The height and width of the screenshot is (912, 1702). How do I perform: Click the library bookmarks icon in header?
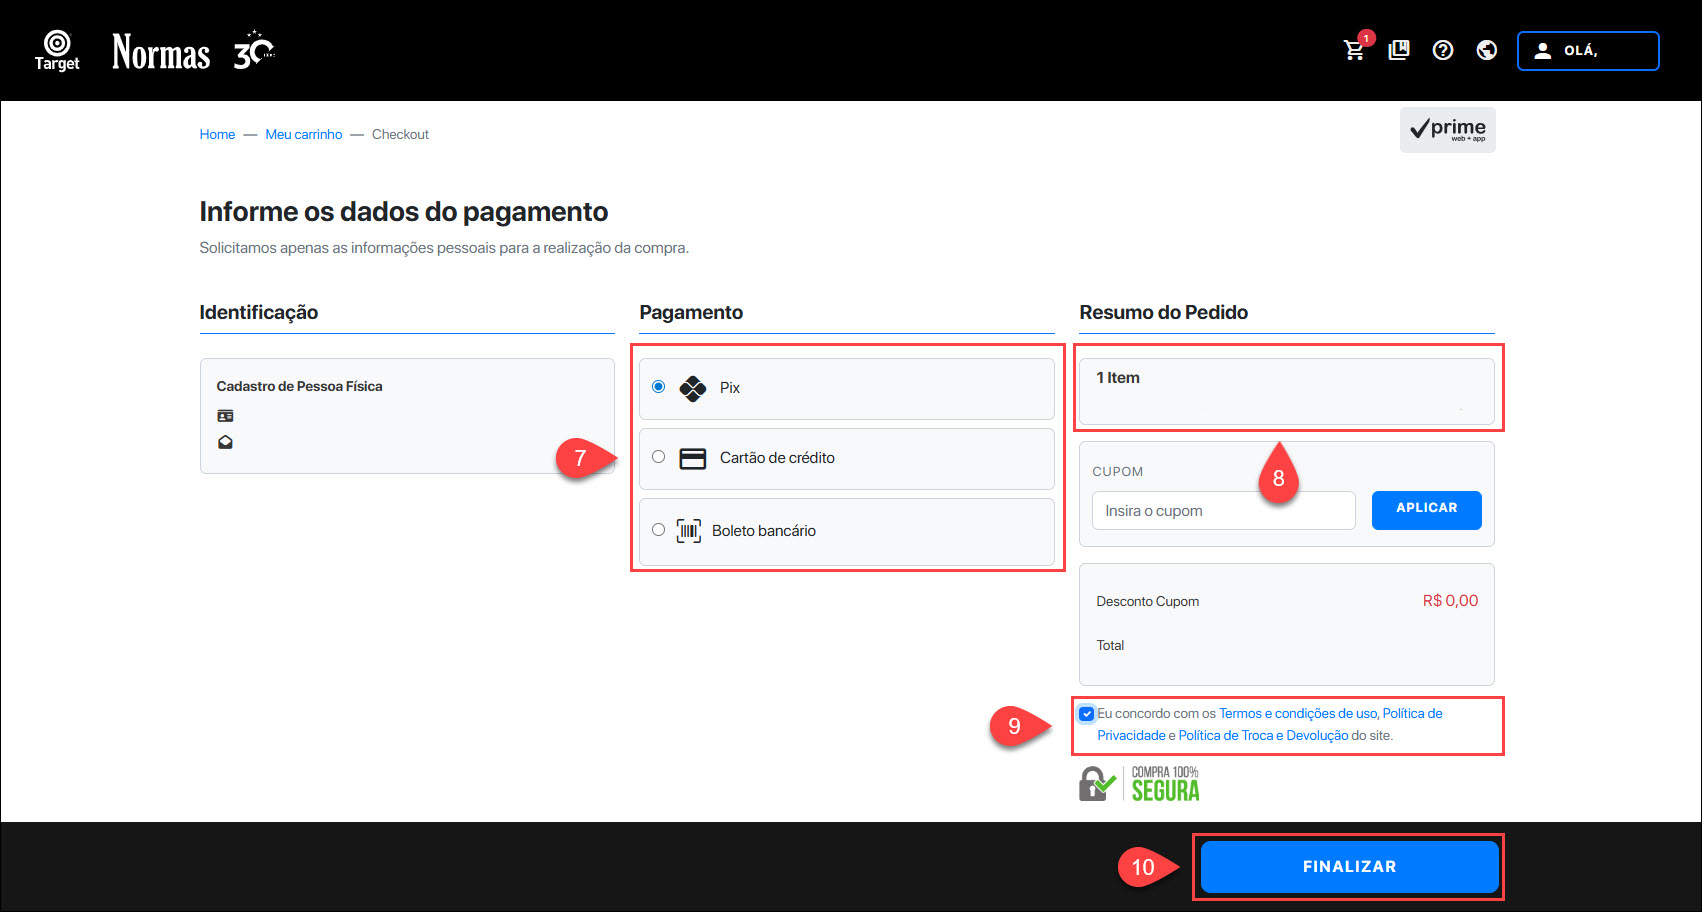(1399, 50)
